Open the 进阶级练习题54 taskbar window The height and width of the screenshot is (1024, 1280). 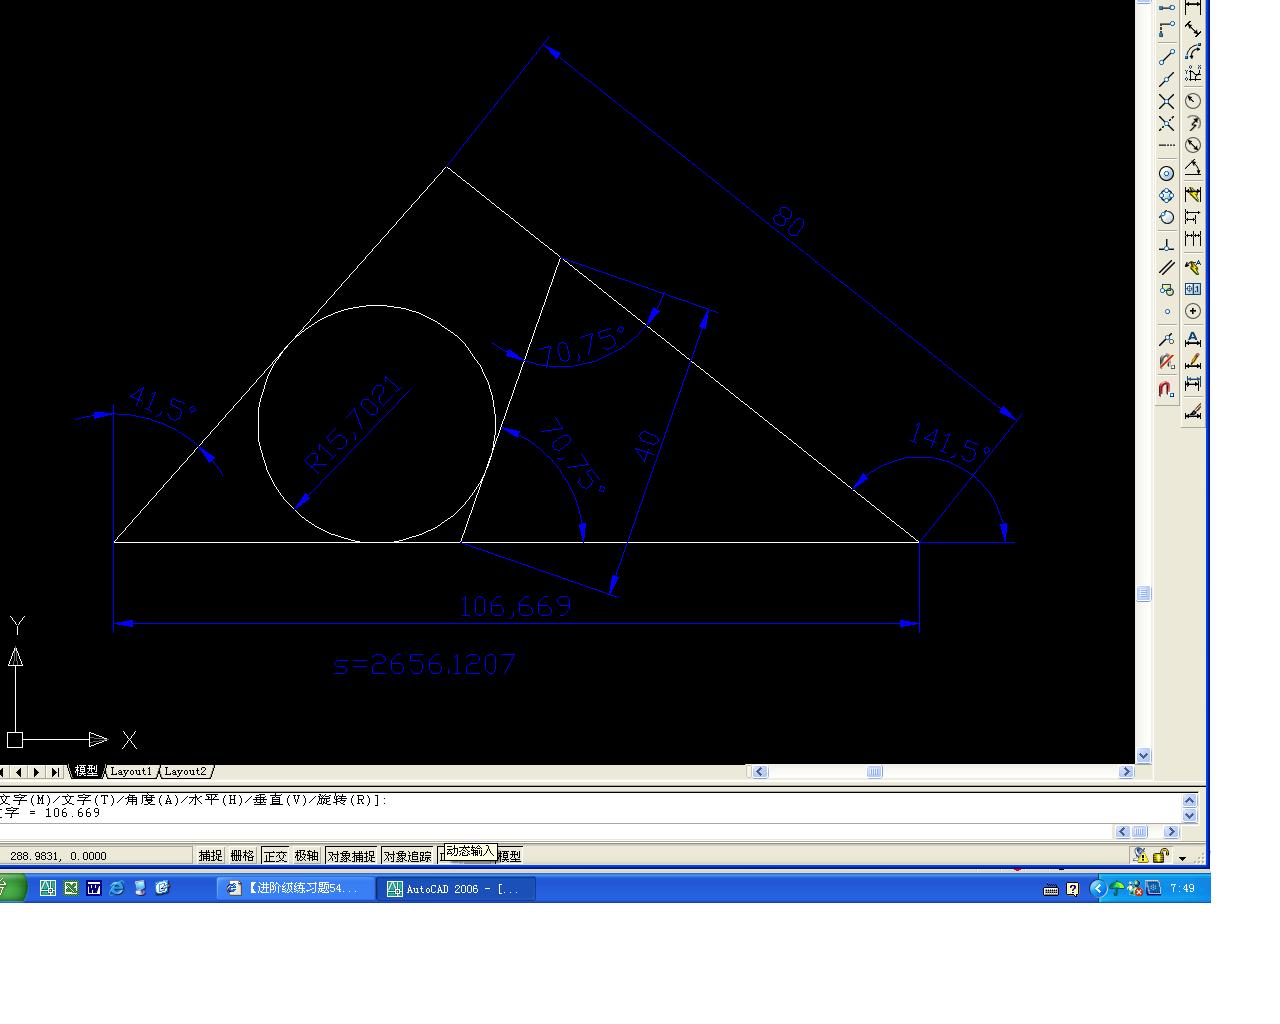tap(295, 888)
